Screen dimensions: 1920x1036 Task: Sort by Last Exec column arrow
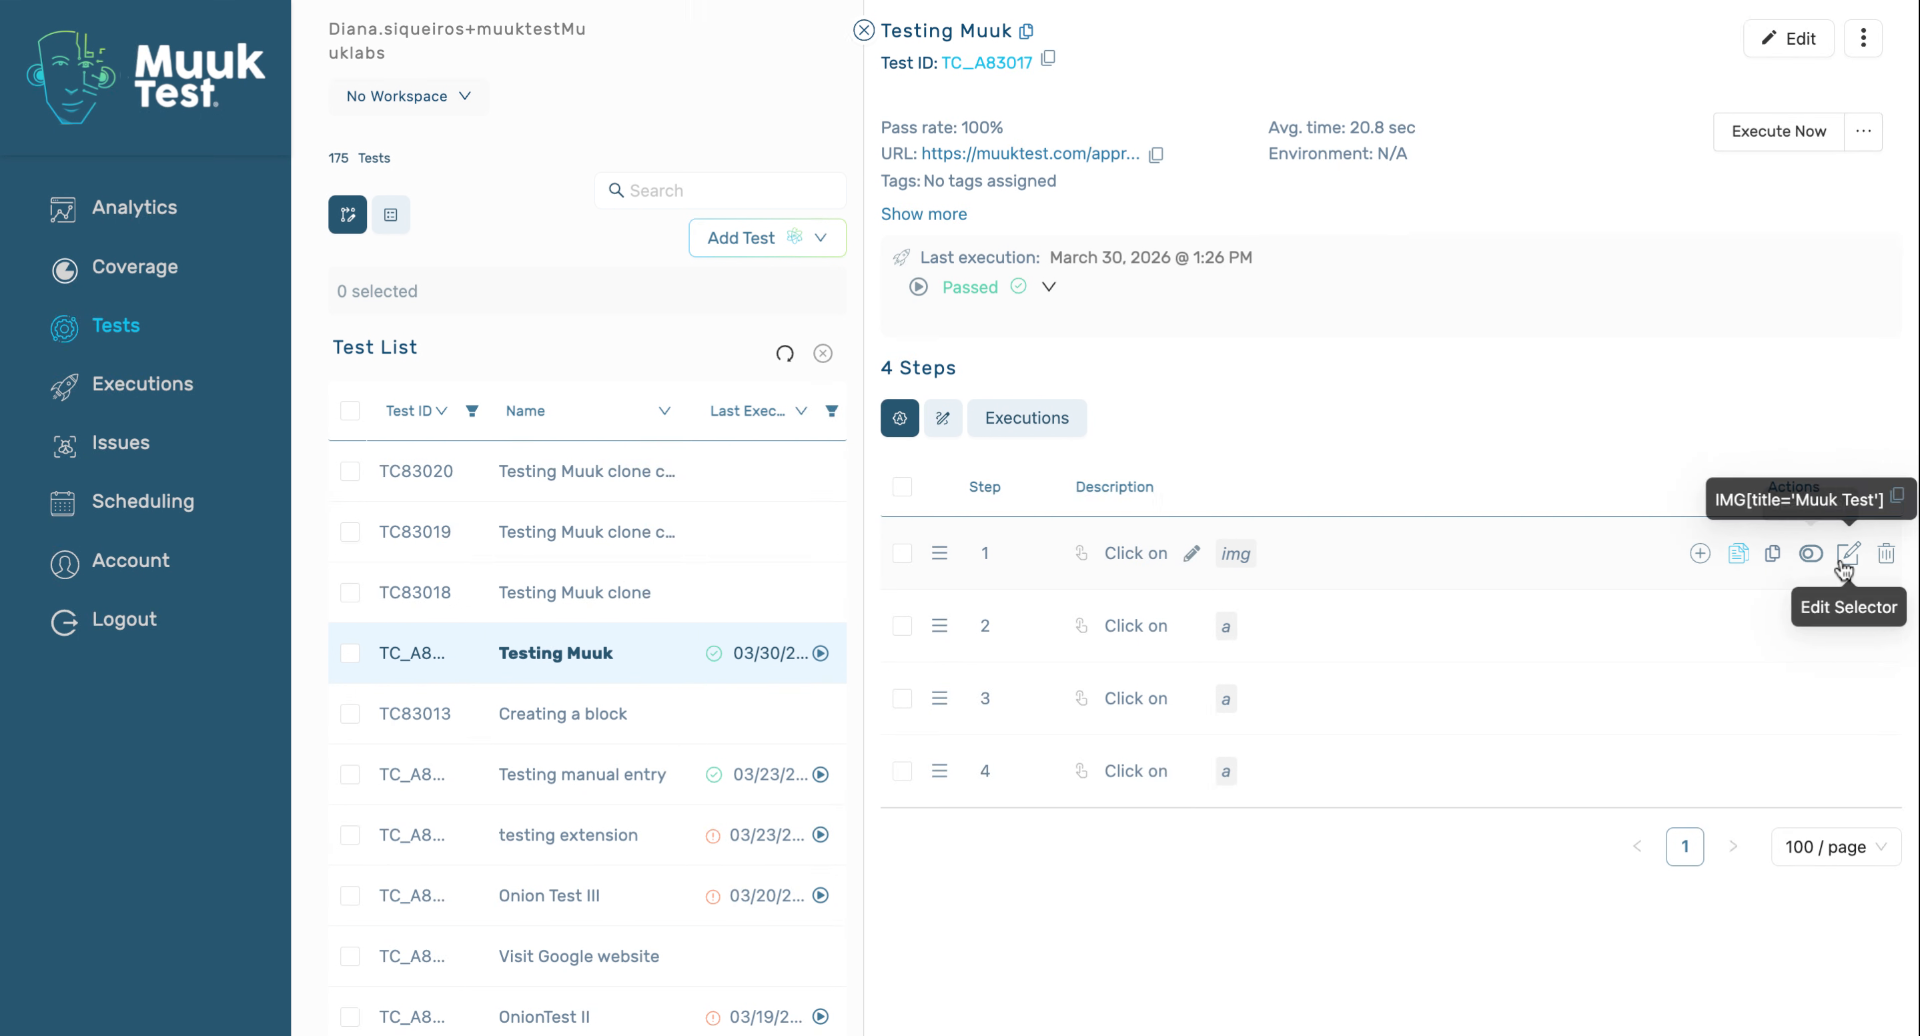[x=801, y=411]
